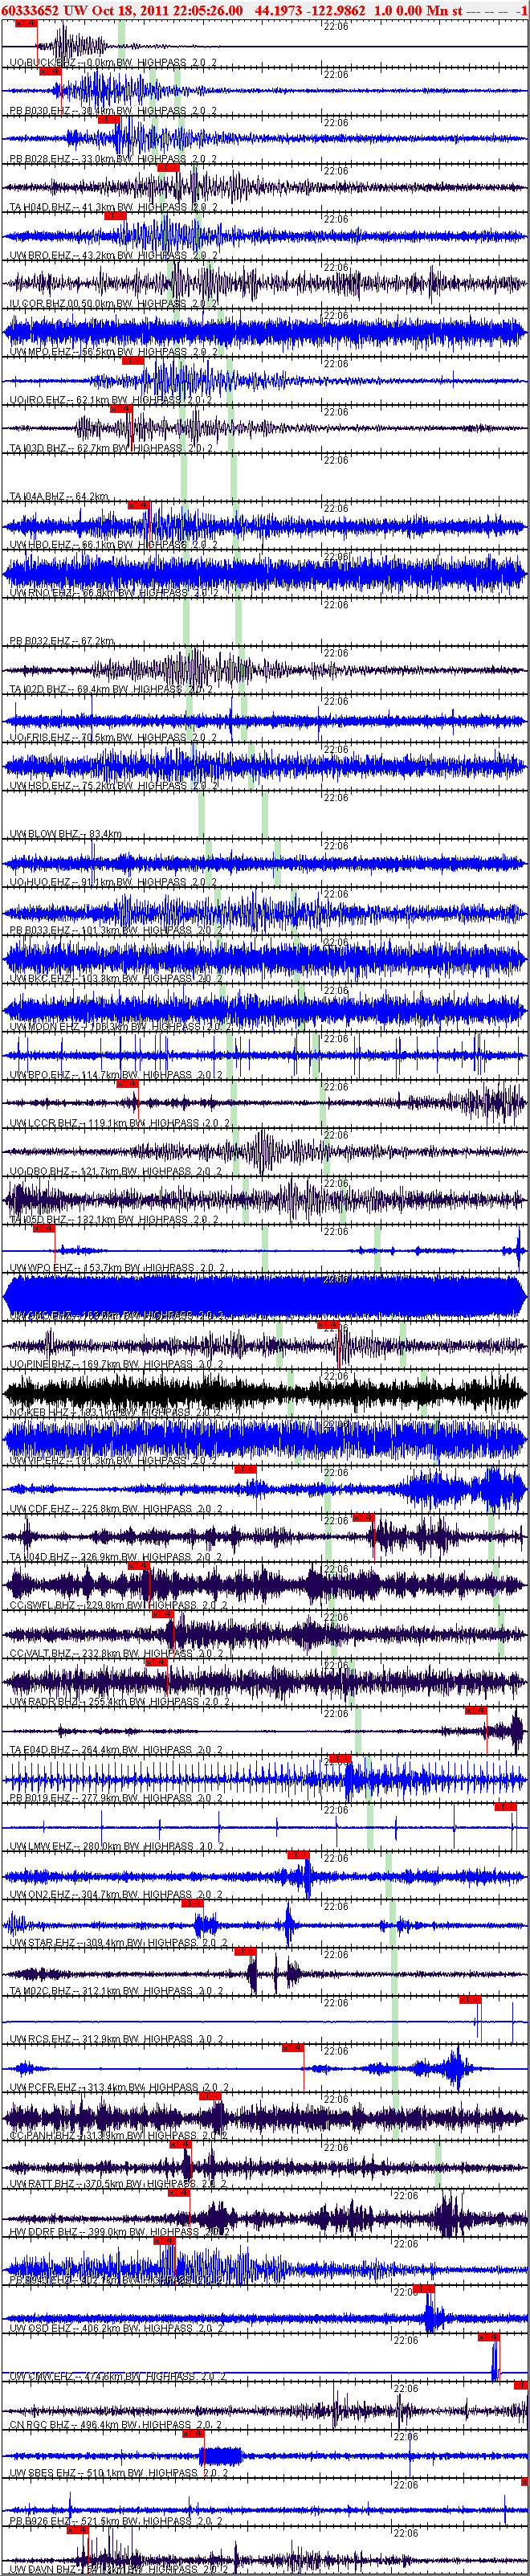The width and height of the screenshot is (530, 2576).
Task: Click the UW BLOW BHZ 83.4km station label
Action: 65,834
